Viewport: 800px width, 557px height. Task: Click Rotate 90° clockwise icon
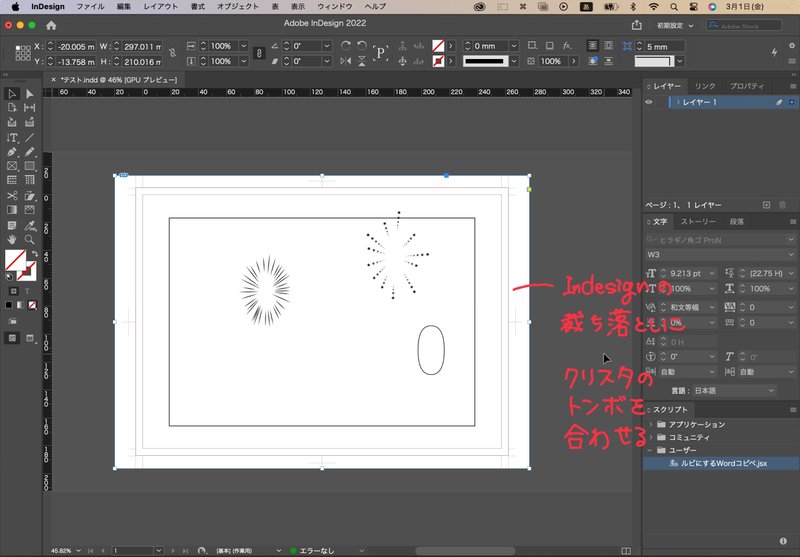[x=345, y=46]
